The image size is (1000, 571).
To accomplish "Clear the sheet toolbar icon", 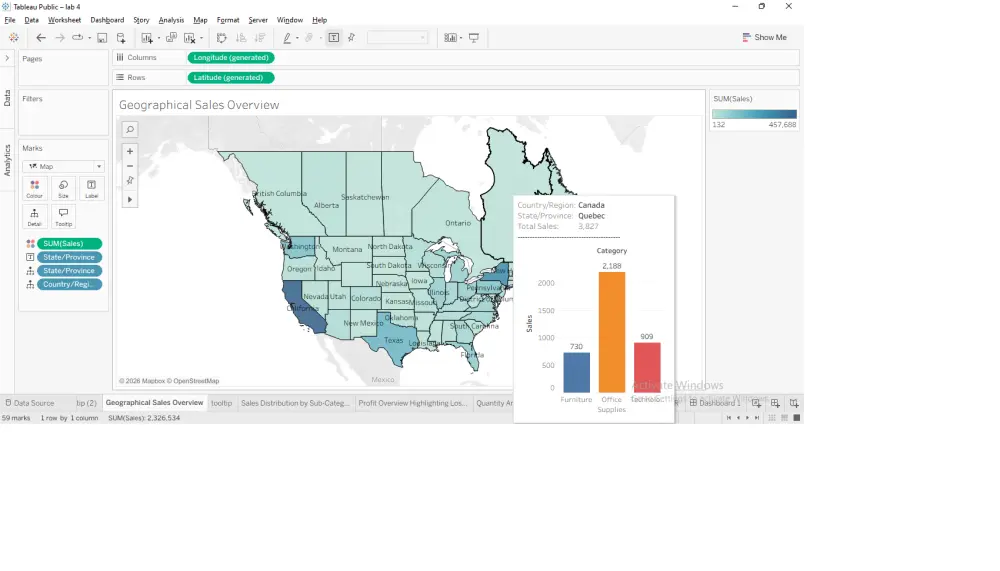I will pyautogui.click(x=189, y=38).
